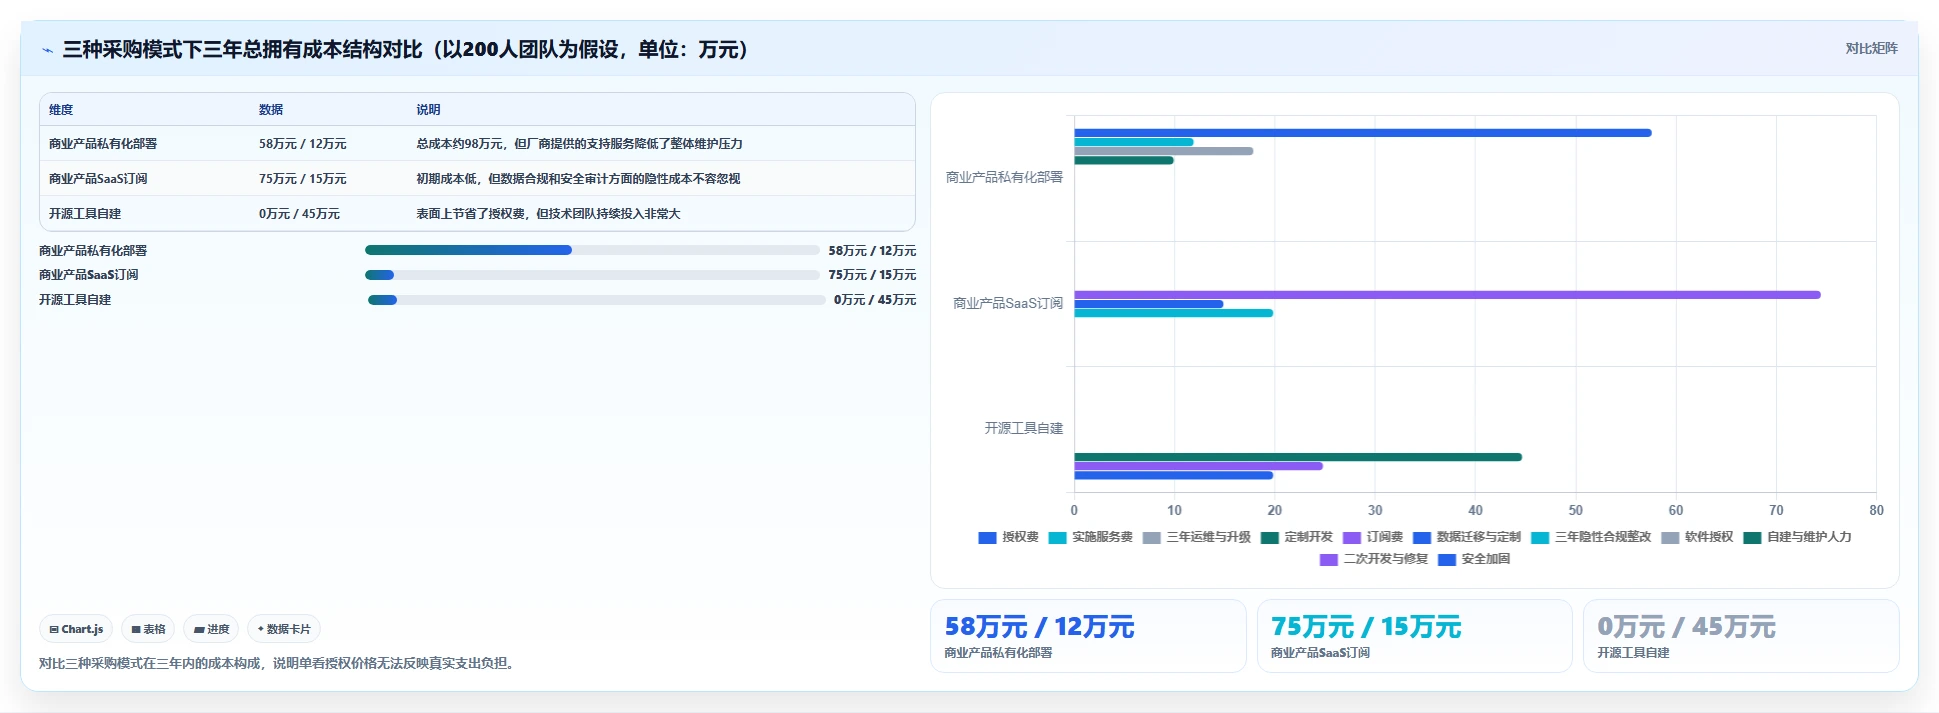This screenshot has width=1939, height=713.
Task: Toggle the 自建与维护人力 legend dataset
Action: click(x=1797, y=537)
